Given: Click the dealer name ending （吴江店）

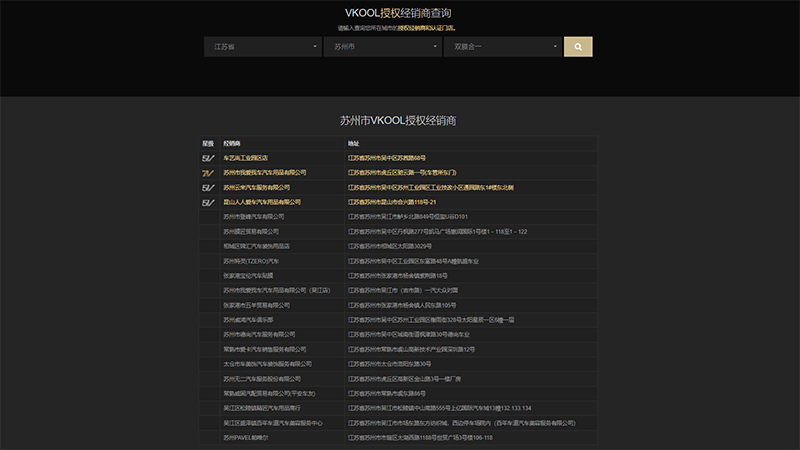Looking at the screenshot, I should pos(277,290).
